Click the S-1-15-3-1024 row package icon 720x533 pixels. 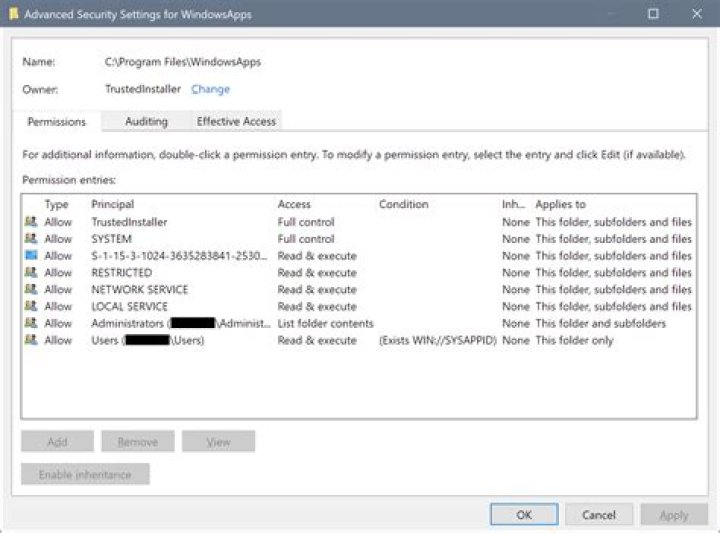coord(31,255)
